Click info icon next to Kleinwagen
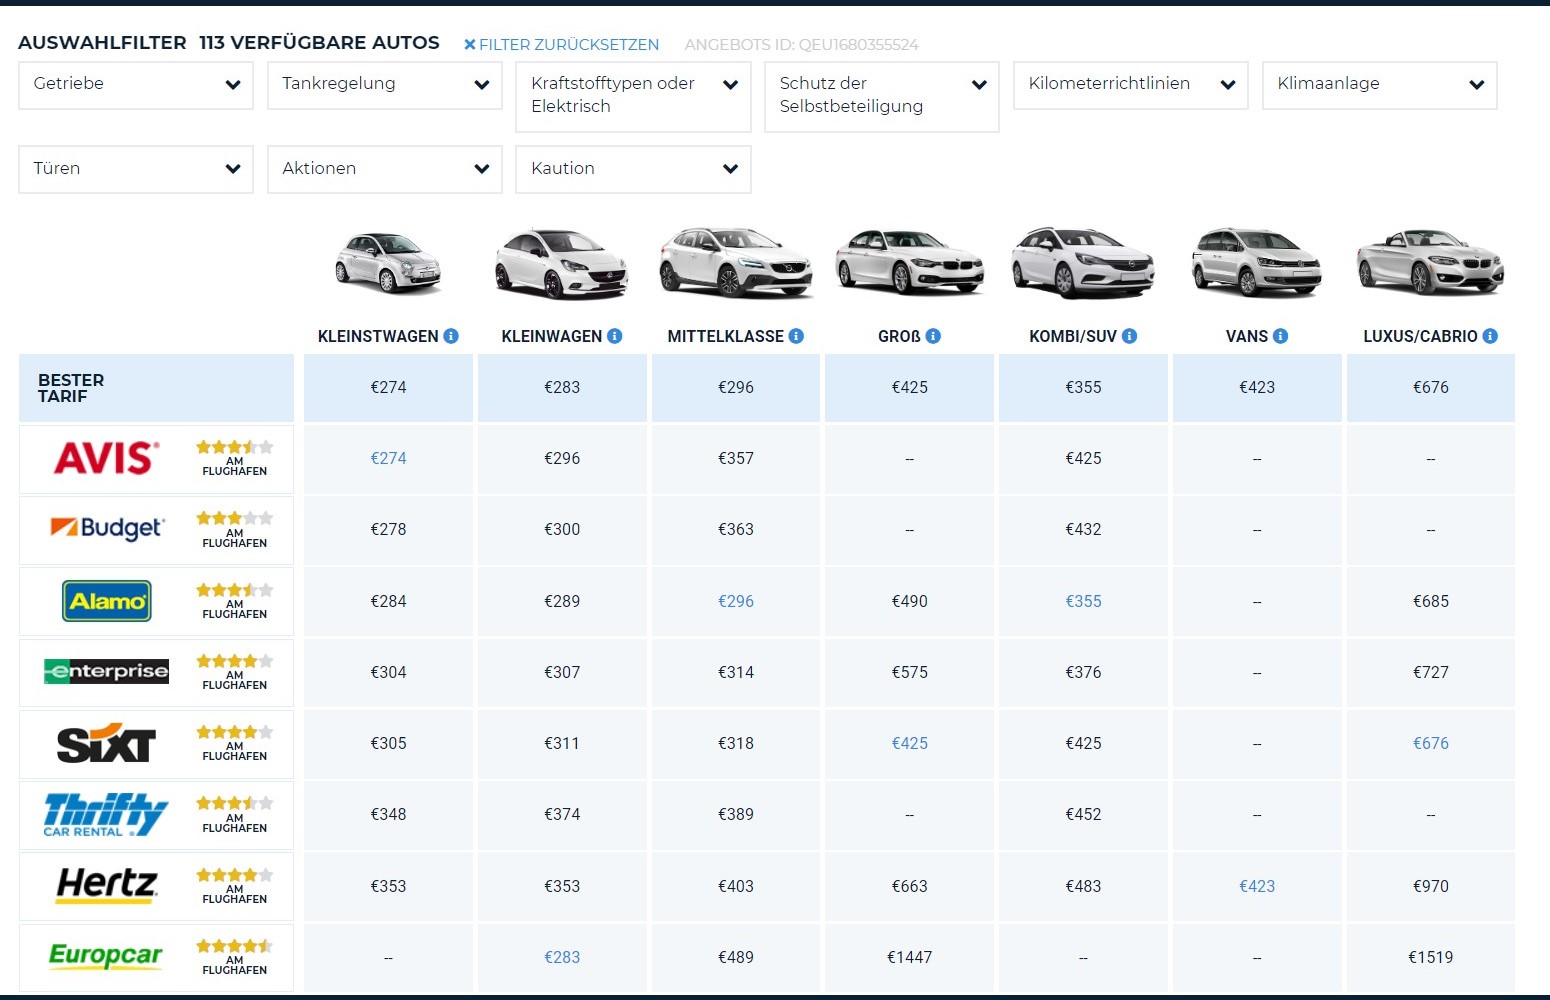The image size is (1550, 1000). 615,336
